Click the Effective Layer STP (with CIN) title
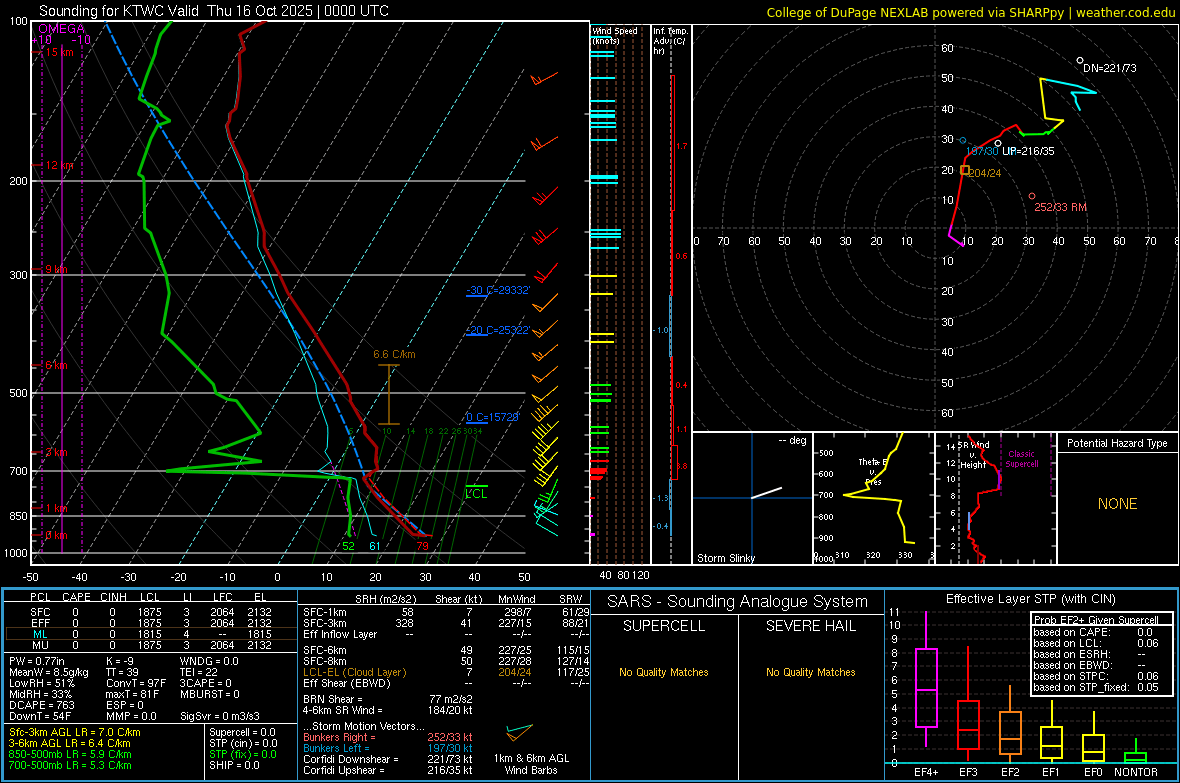Screen dimensions: 1180x783 click(1030, 599)
